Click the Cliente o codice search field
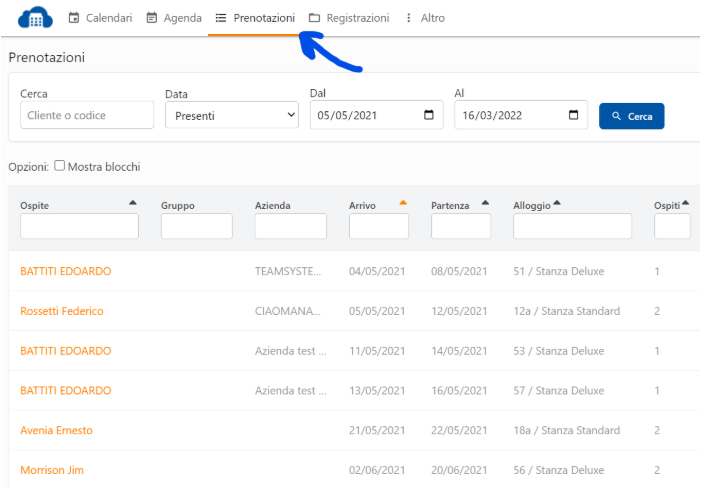This screenshot has width=706, height=488. 79,116
